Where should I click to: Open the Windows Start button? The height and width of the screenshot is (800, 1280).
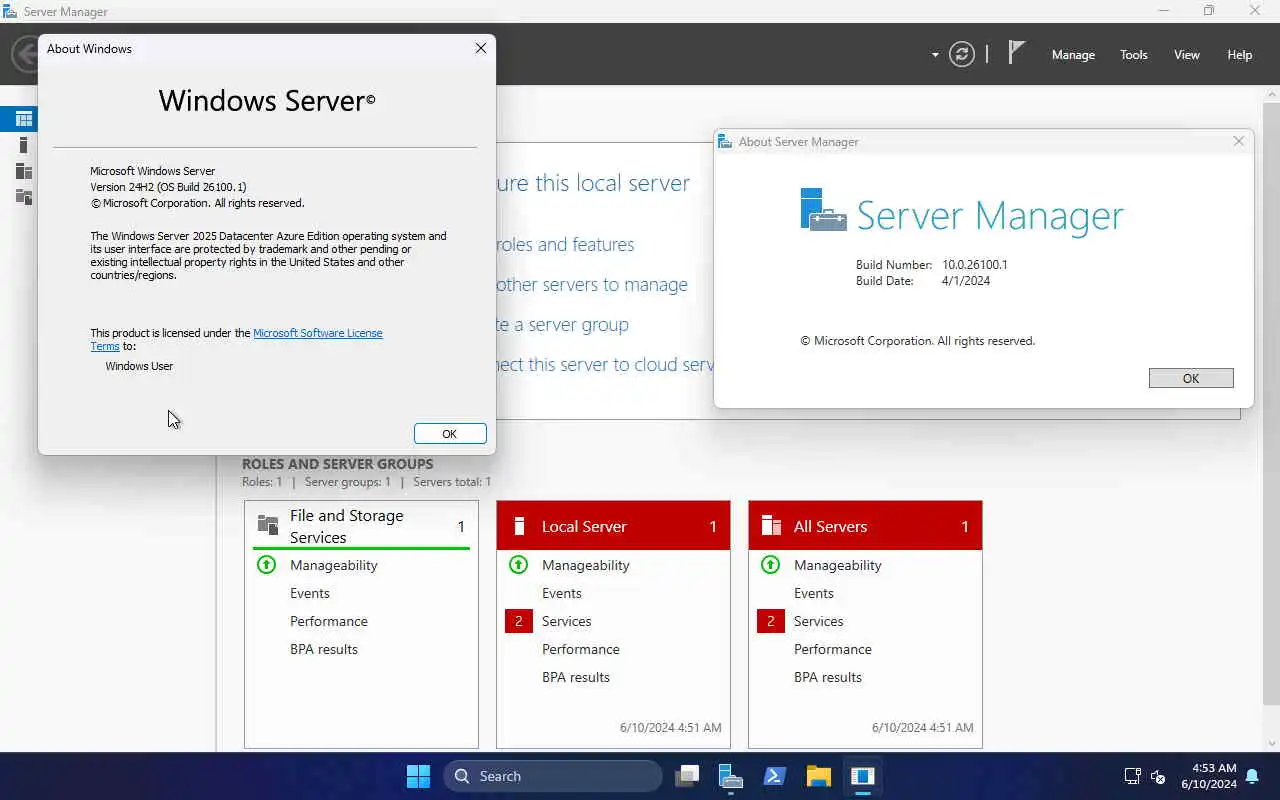pyautogui.click(x=418, y=776)
